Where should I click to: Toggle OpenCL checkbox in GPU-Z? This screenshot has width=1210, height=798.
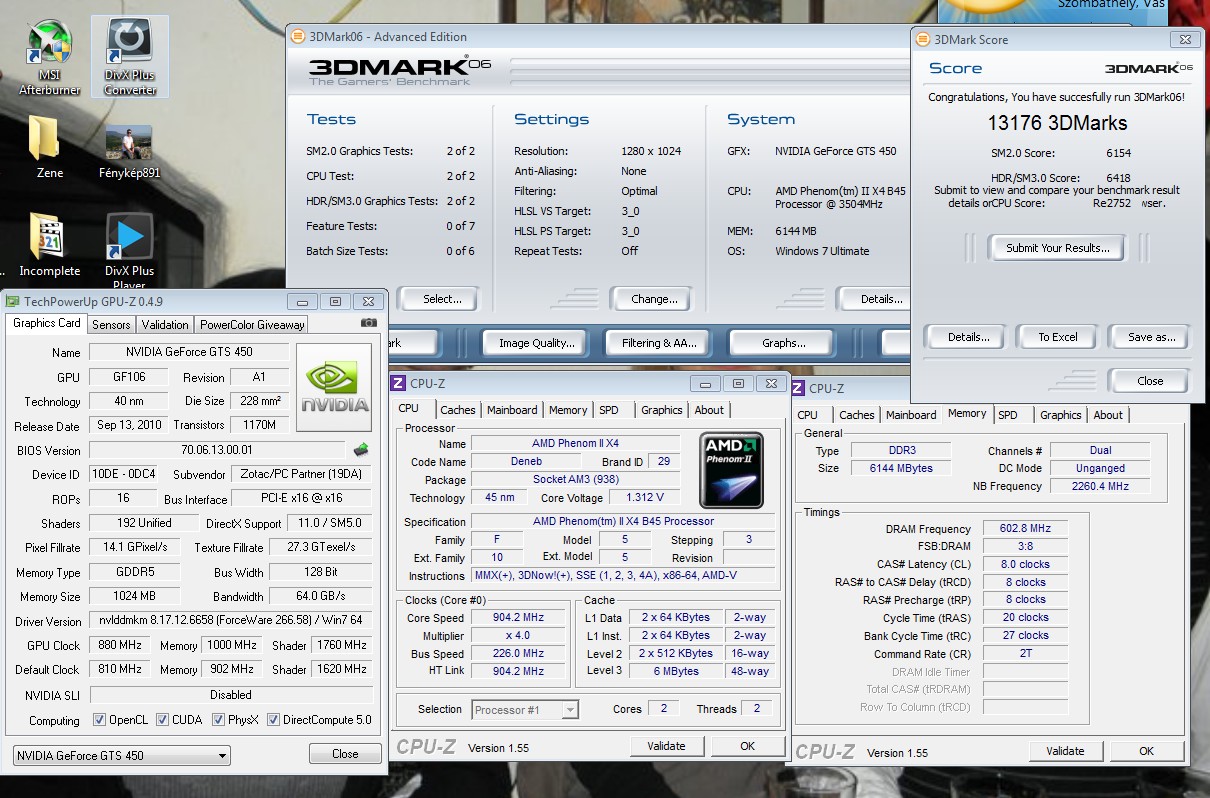(x=99, y=720)
